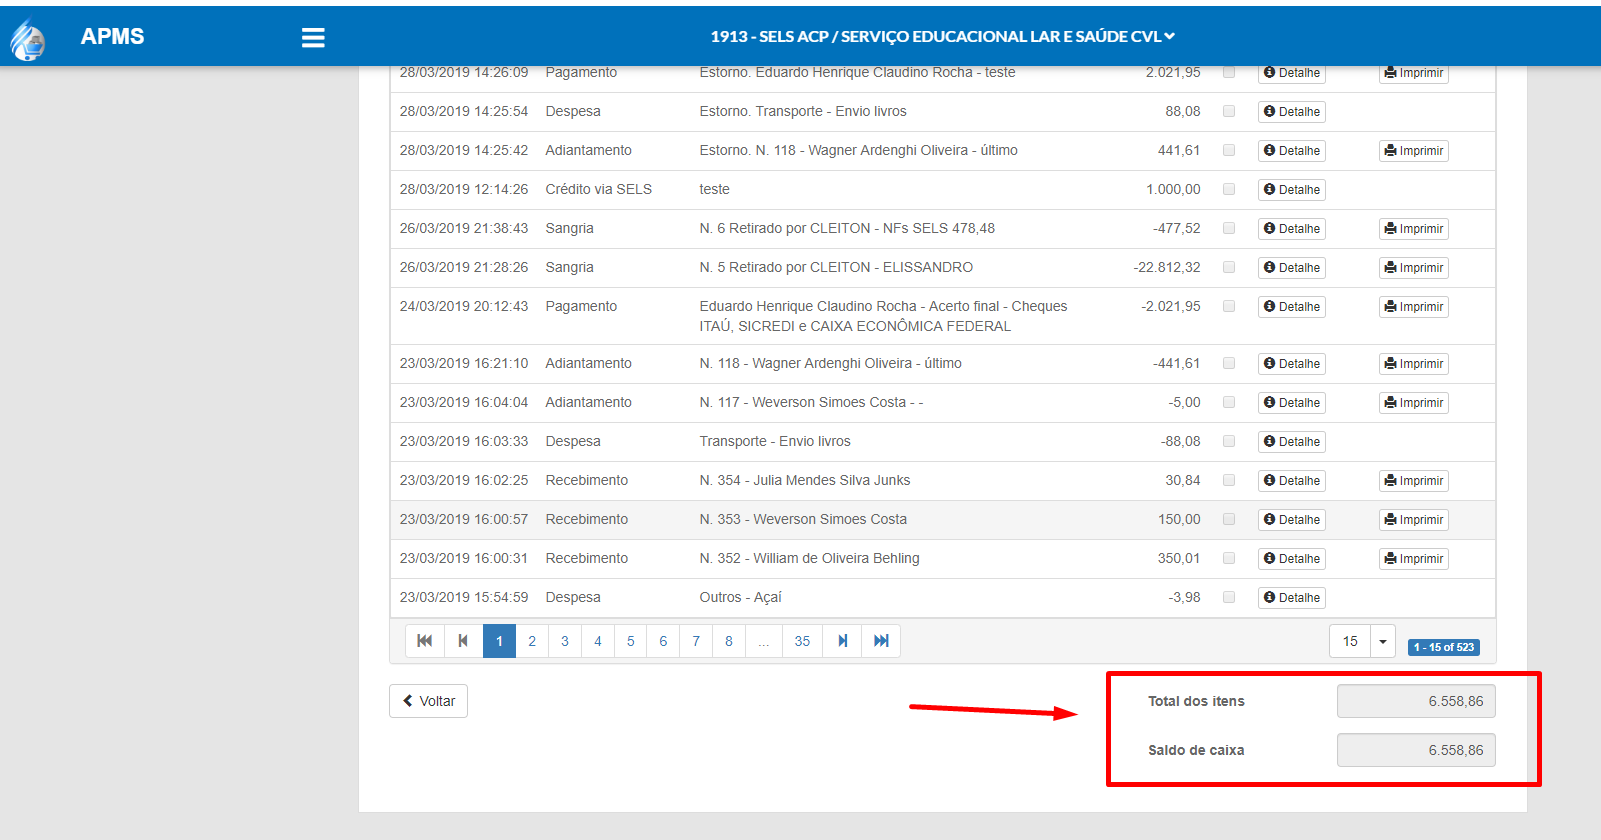Image resolution: width=1601 pixels, height=840 pixels.
Task: Go to next page of results
Action: coord(843,641)
